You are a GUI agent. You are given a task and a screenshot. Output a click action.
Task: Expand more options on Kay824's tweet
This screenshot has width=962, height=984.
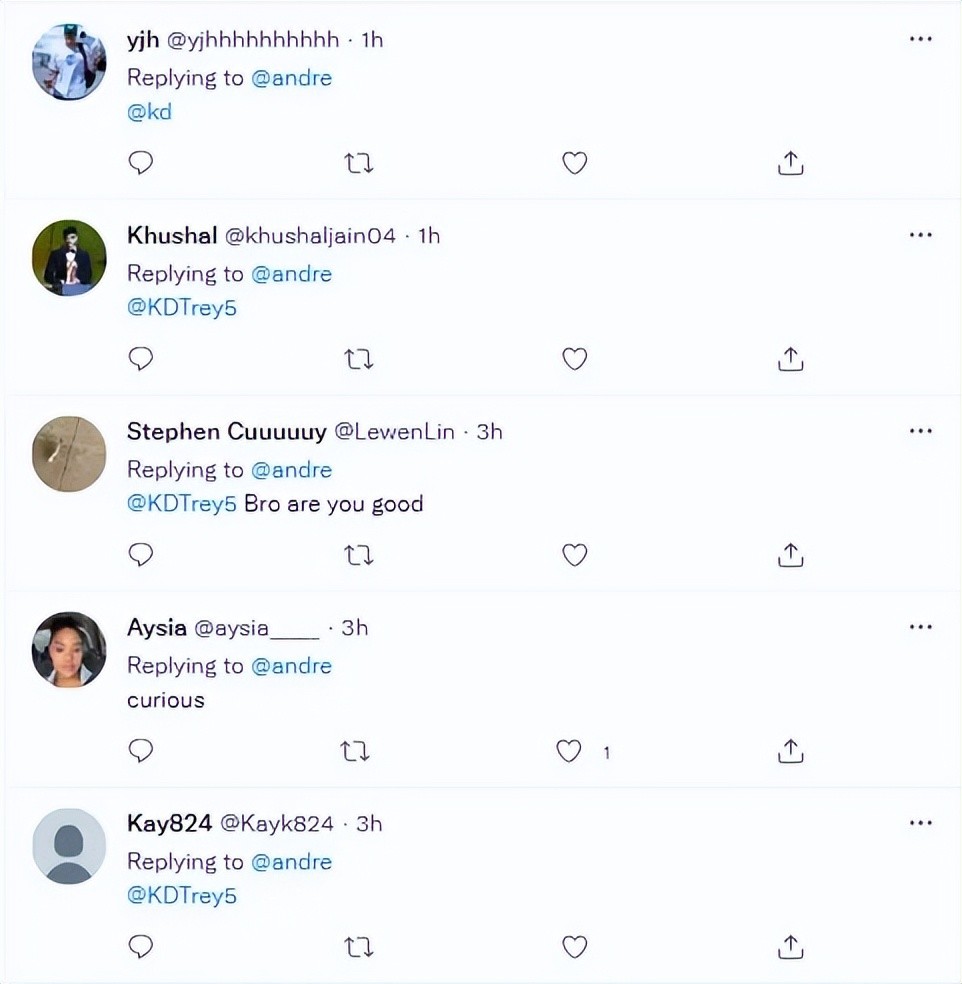coord(920,823)
